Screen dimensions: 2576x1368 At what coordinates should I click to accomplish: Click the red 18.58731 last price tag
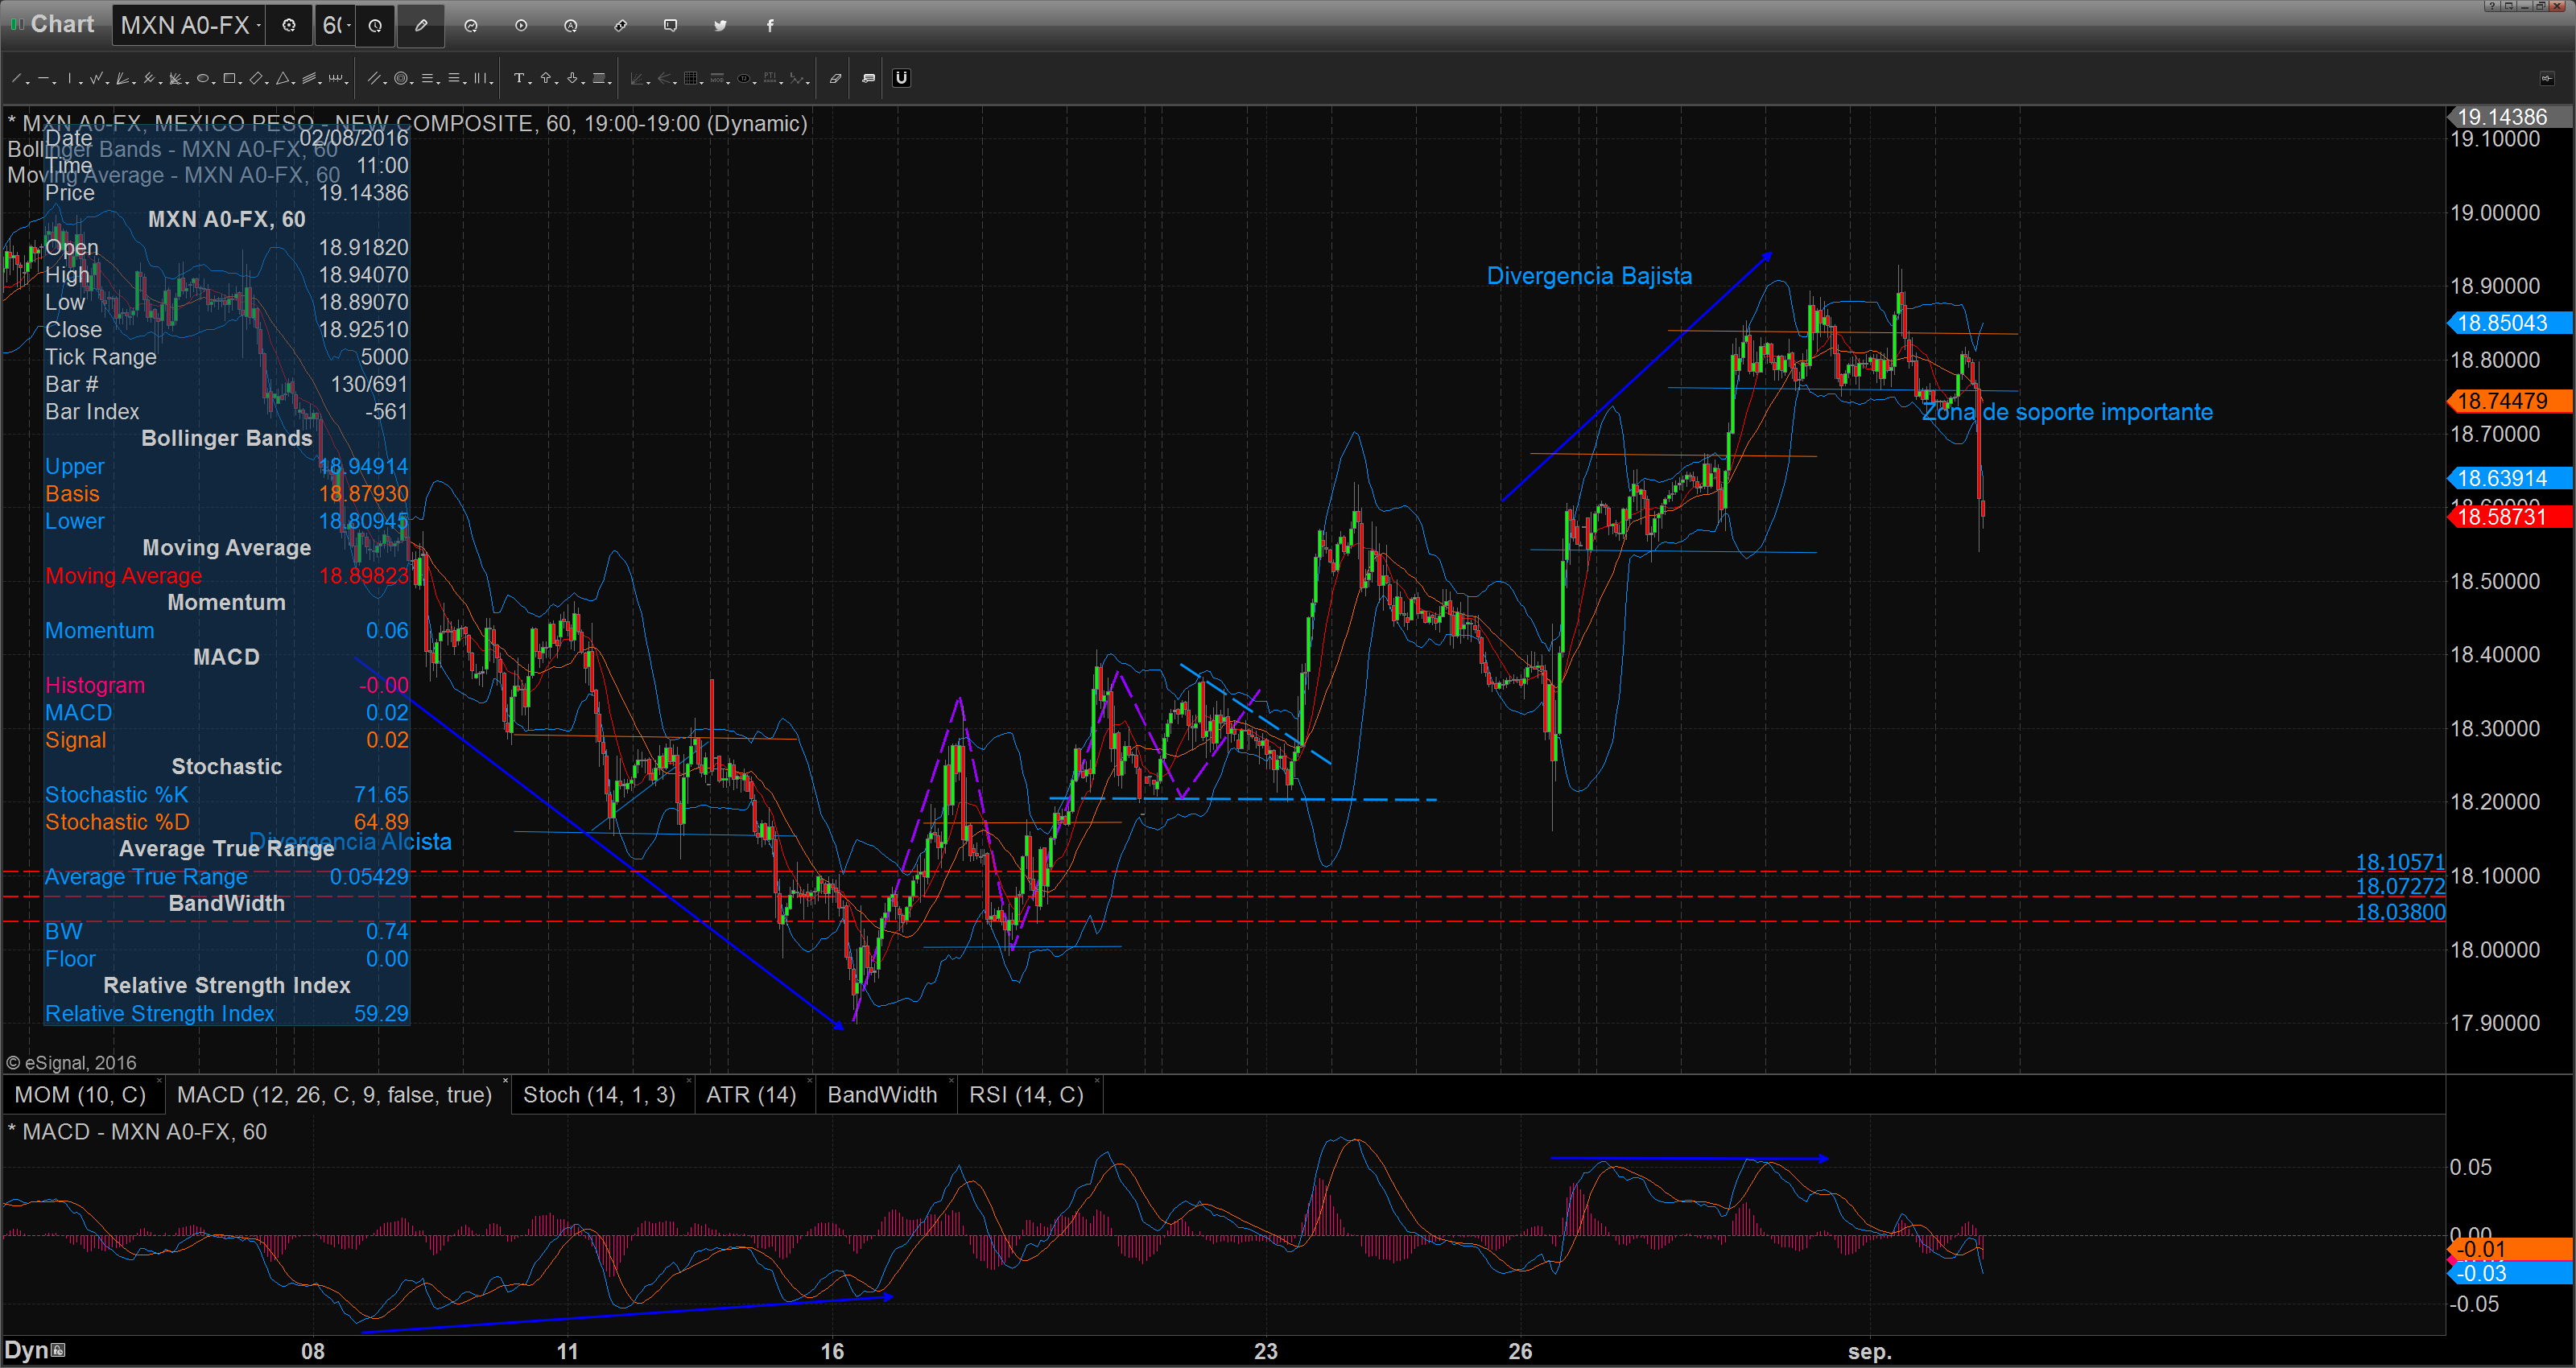coord(2509,517)
